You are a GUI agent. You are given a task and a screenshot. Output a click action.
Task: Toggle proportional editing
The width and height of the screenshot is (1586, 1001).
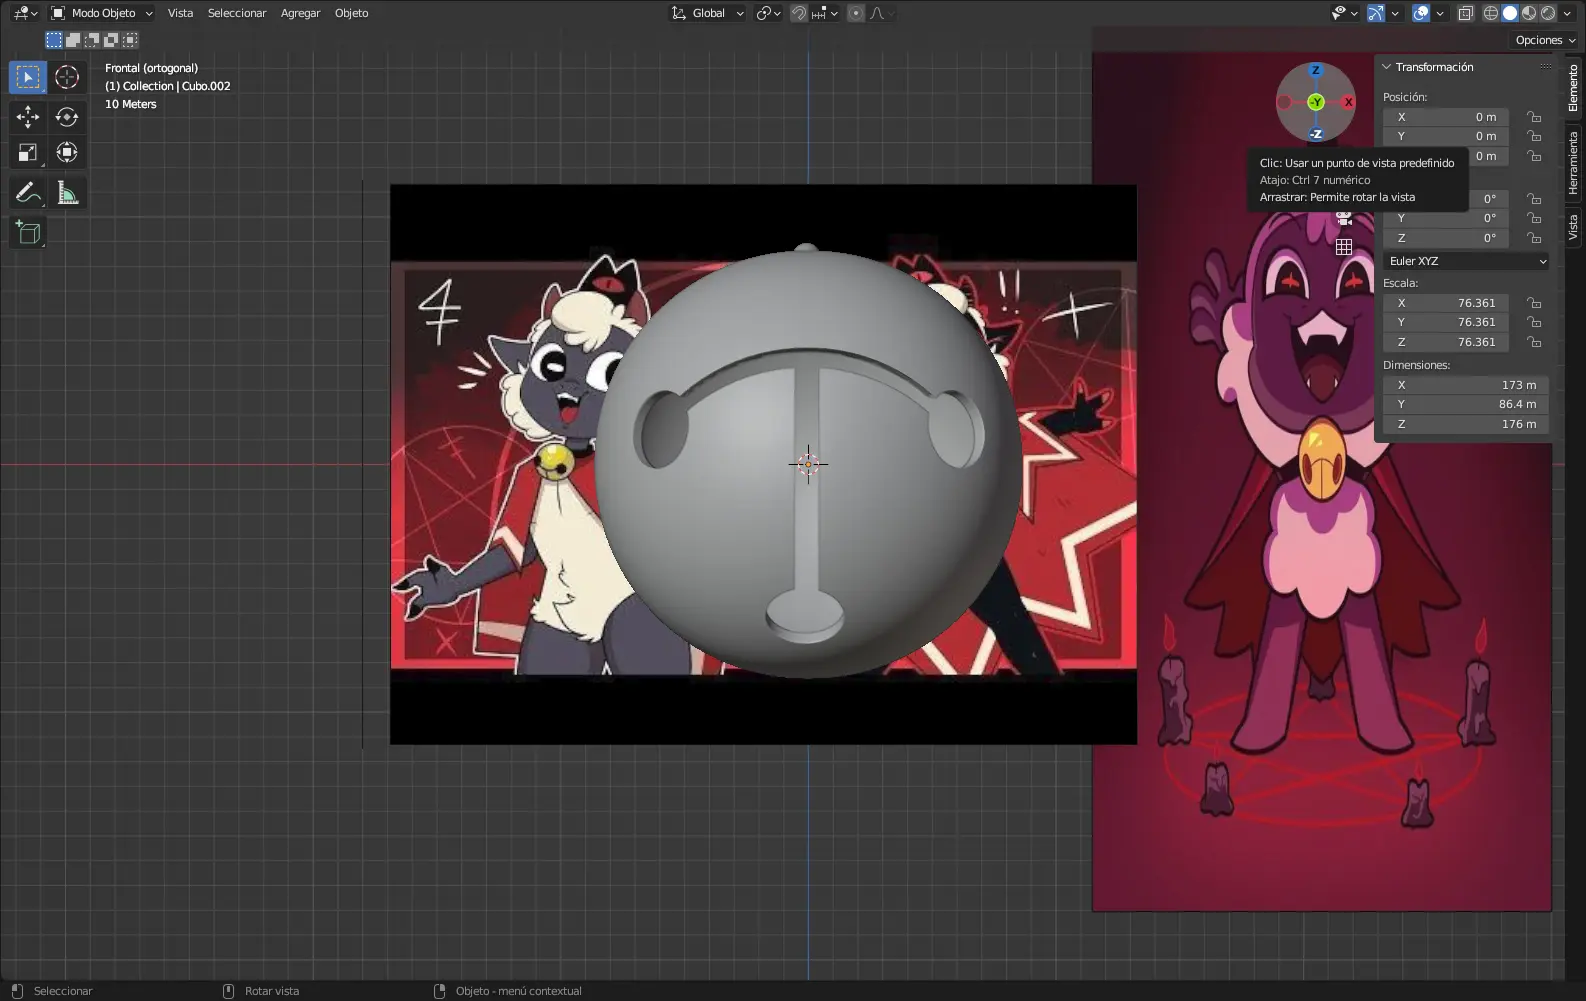(x=855, y=13)
